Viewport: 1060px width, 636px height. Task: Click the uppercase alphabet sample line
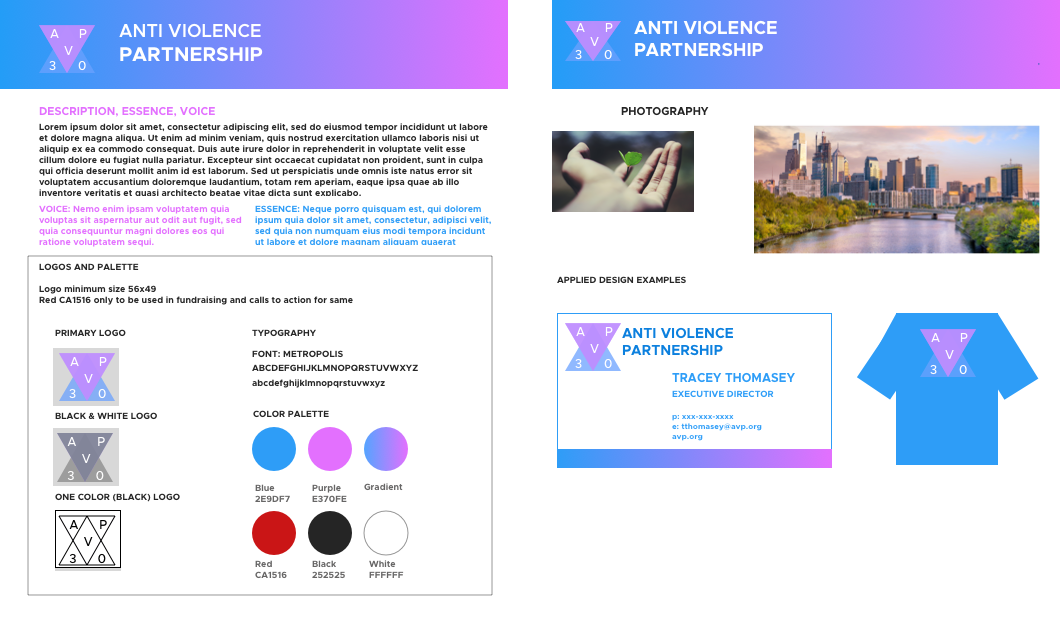click(335, 368)
